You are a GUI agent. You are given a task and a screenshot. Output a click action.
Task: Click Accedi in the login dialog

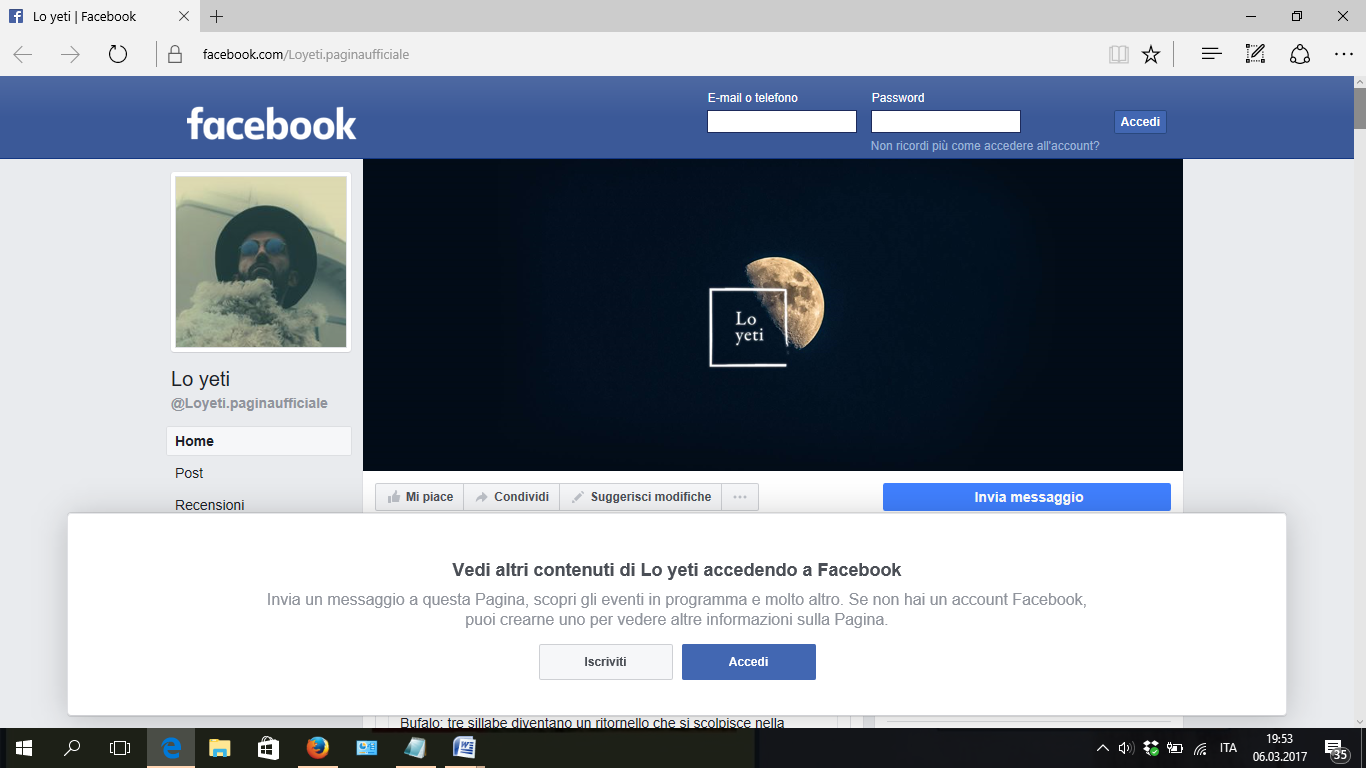pyautogui.click(x=749, y=662)
